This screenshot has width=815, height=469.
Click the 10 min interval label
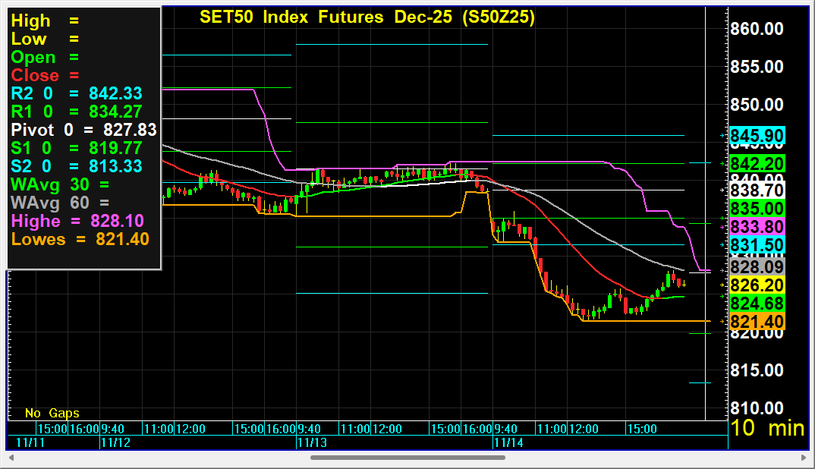pyautogui.click(x=766, y=428)
